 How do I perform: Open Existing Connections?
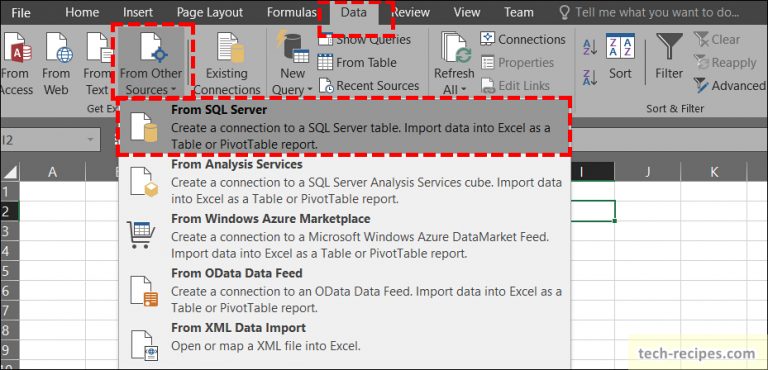(x=226, y=63)
